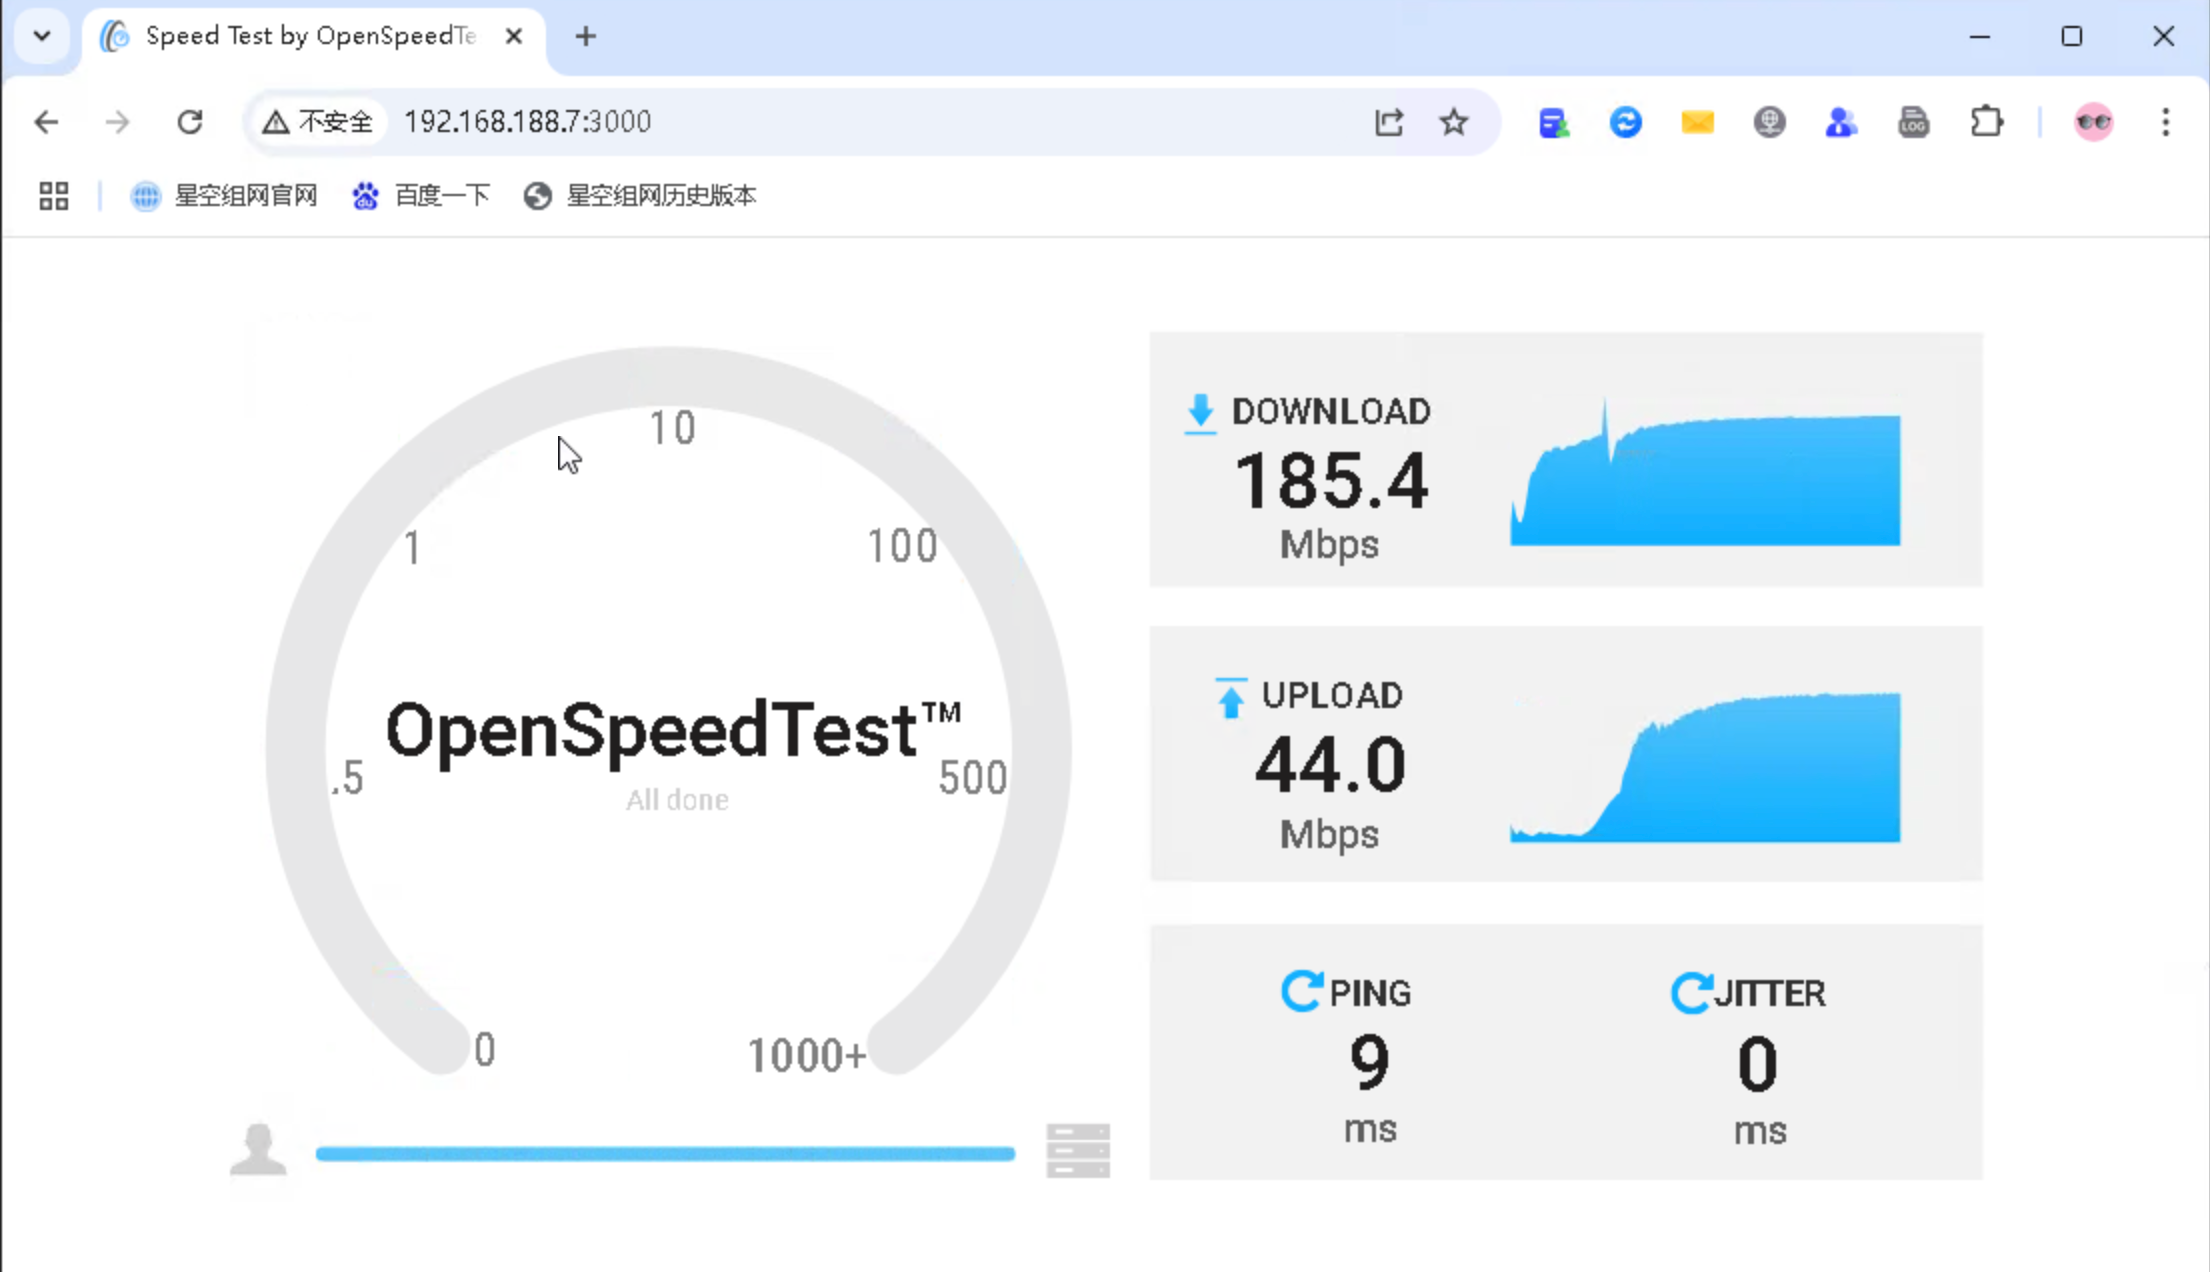Click the 不安全 security indicator
This screenshot has width=2210, height=1272.
tap(318, 122)
